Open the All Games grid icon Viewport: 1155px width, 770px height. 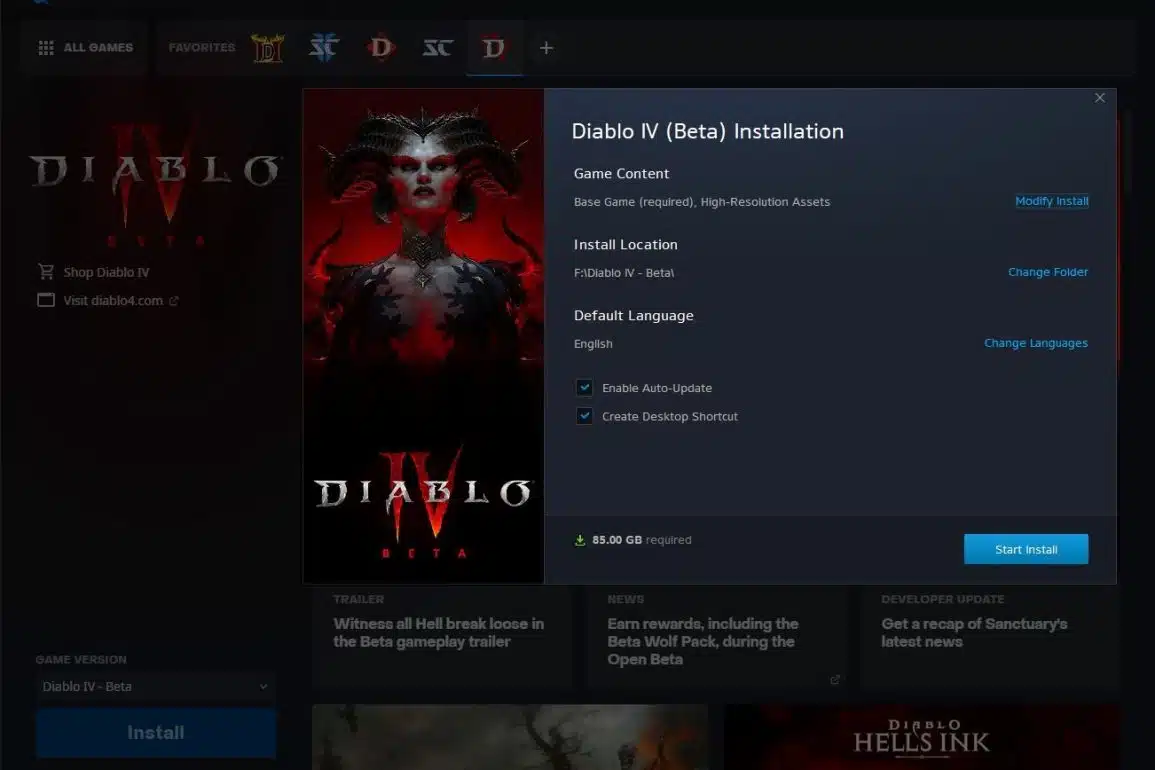point(46,48)
